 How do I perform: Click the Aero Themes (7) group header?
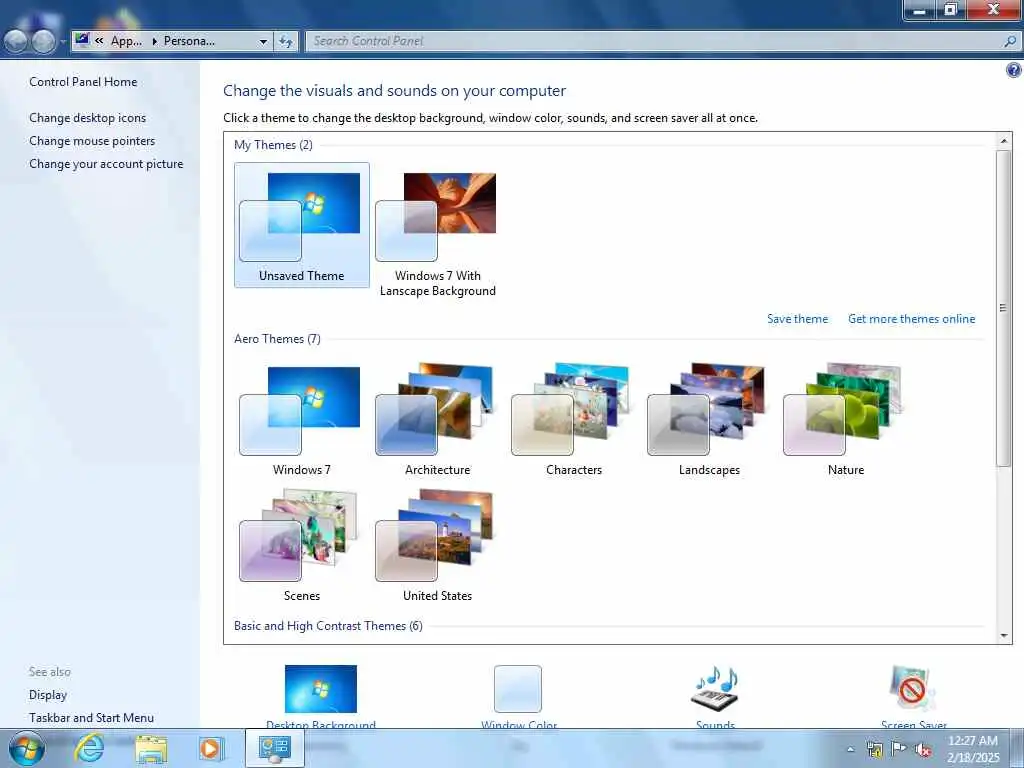[x=277, y=339]
